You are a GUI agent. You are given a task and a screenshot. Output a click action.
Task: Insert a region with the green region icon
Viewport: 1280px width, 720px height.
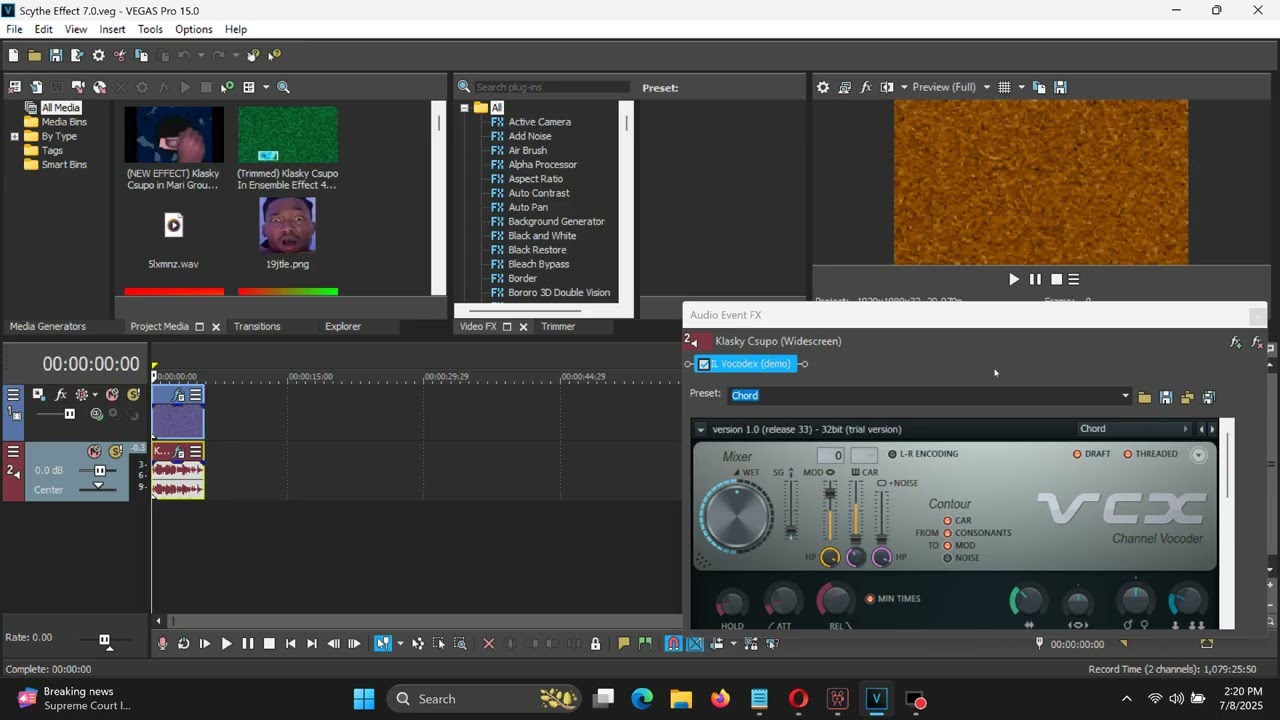click(646, 644)
